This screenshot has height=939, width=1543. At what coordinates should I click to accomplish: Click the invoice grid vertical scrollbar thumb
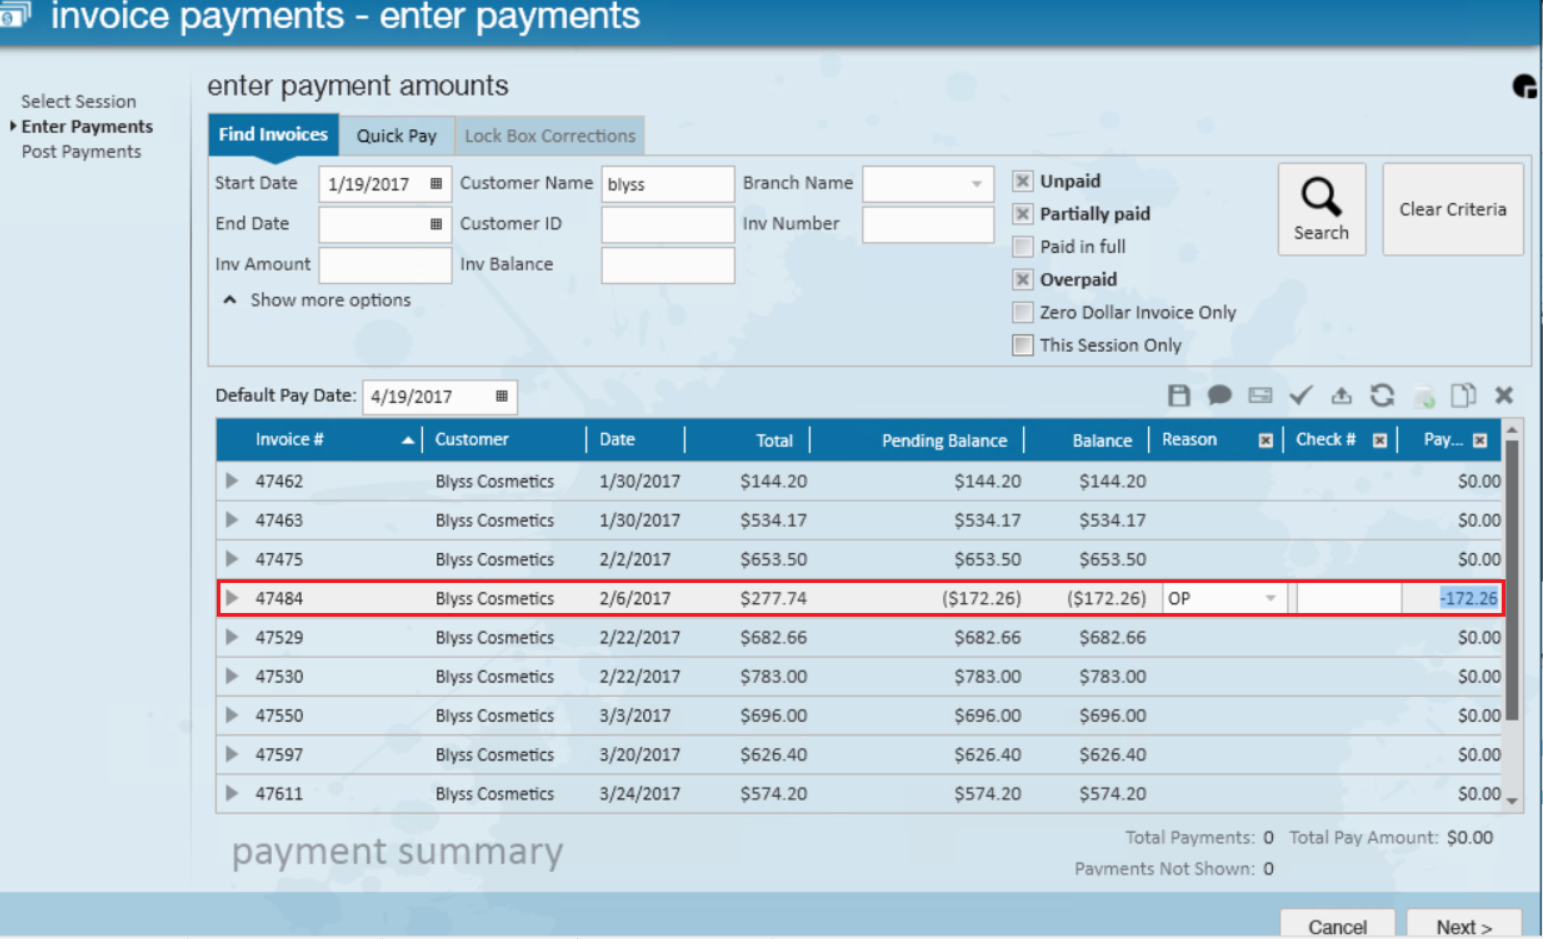pyautogui.click(x=1512, y=580)
